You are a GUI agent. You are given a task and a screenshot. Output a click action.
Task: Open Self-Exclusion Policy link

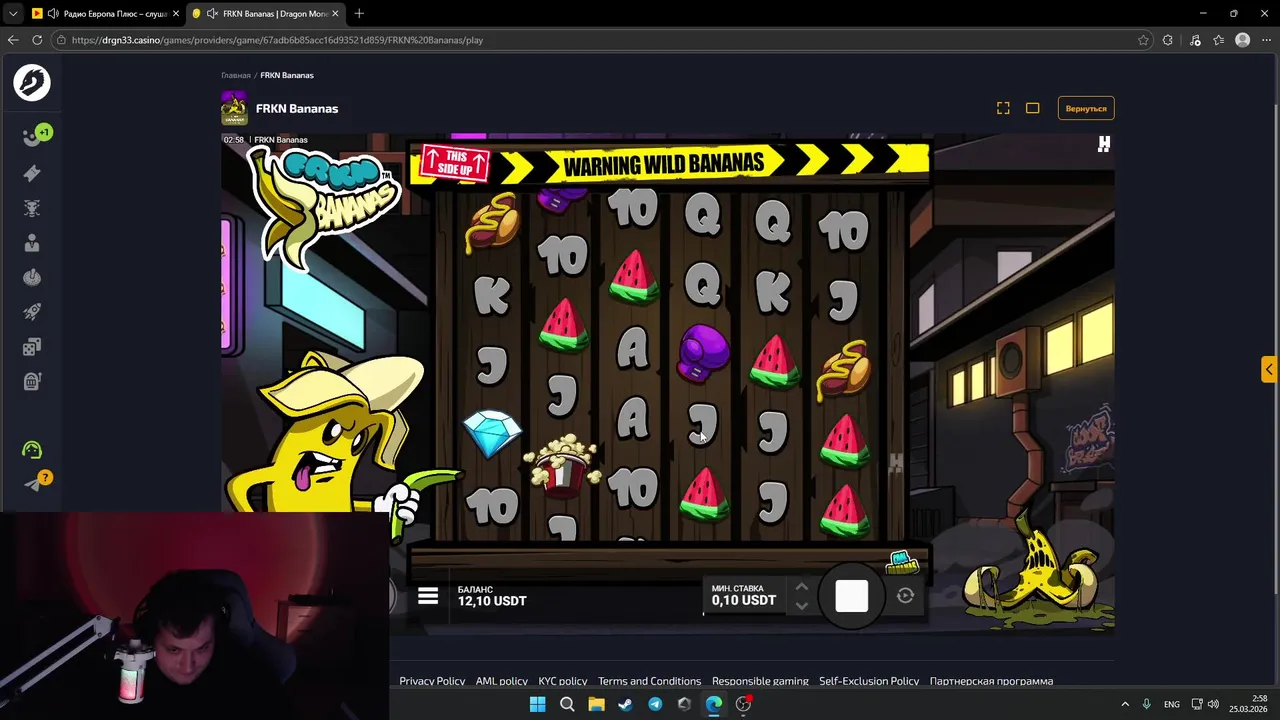869,681
